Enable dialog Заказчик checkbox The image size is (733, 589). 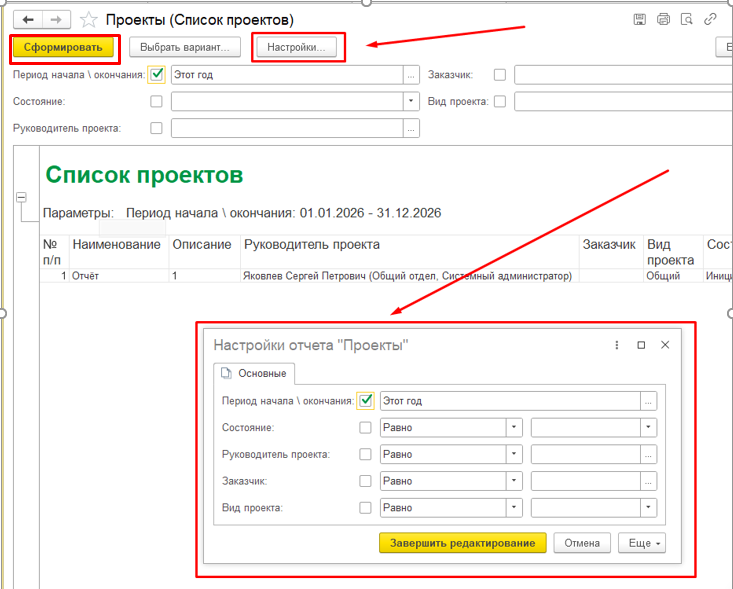coord(365,481)
